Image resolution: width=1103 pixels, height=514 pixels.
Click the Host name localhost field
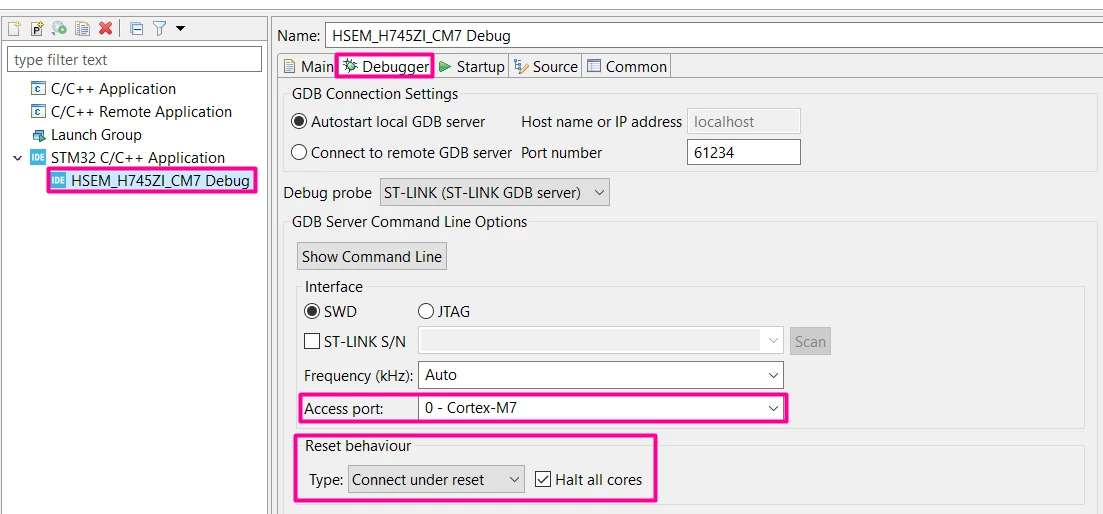tap(743, 122)
